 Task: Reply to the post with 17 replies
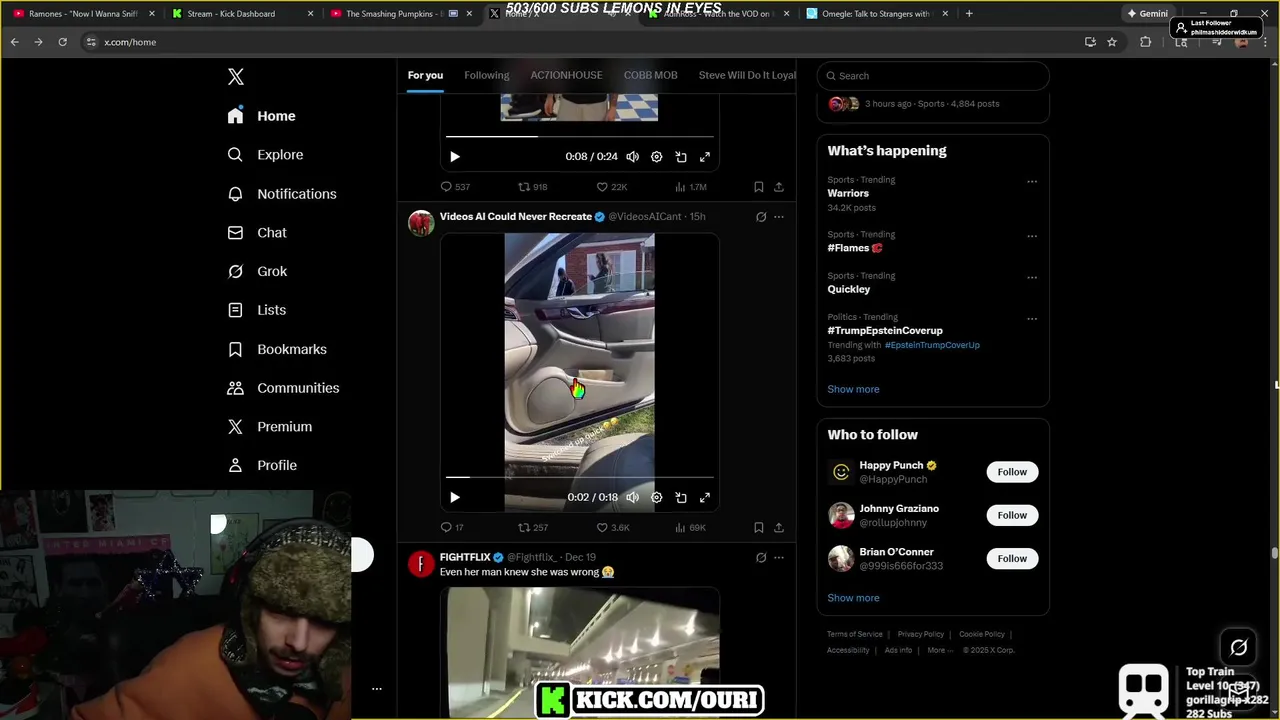point(452,527)
